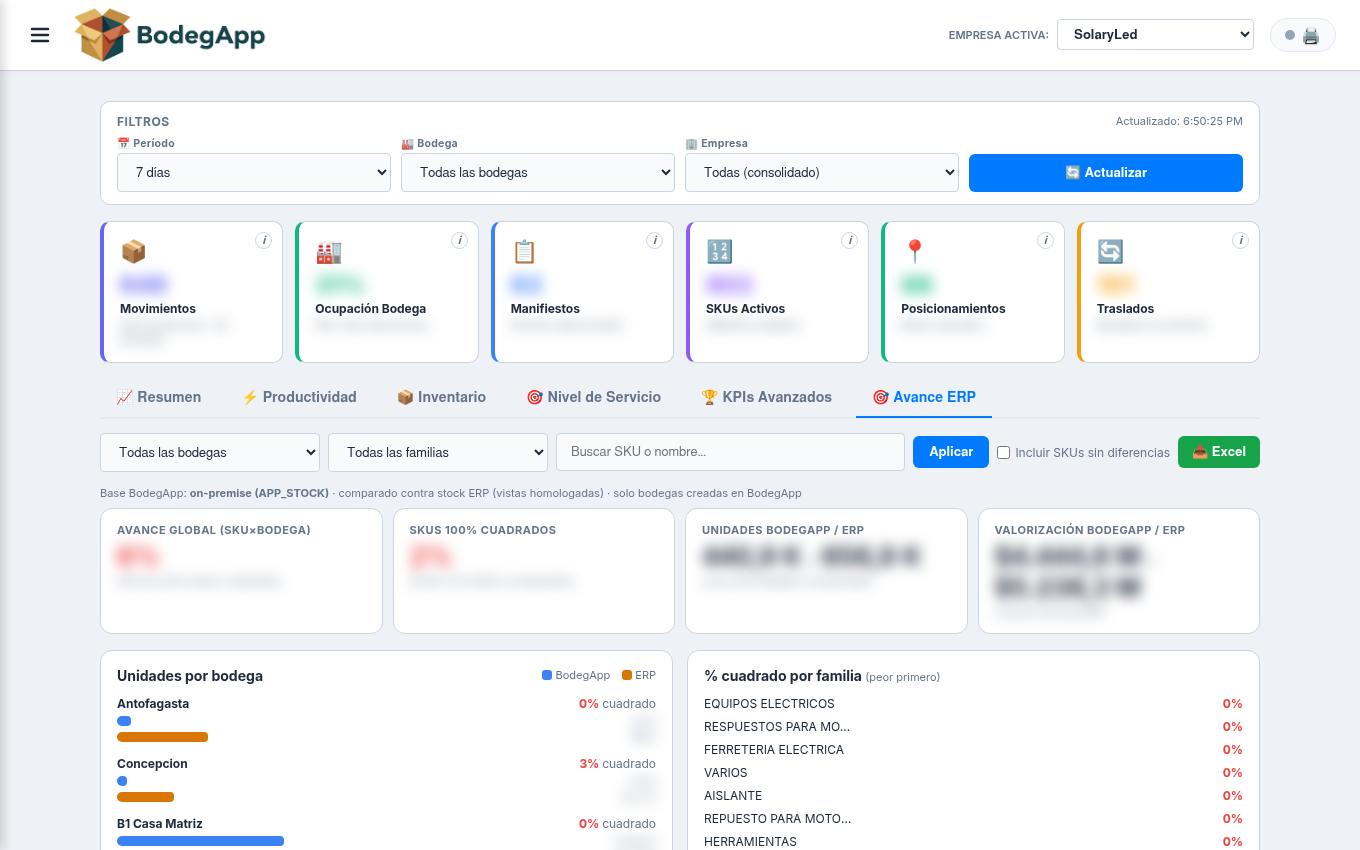Open info icon on Ocupación Bodega card
The width and height of the screenshot is (1360, 850).
tap(459, 240)
